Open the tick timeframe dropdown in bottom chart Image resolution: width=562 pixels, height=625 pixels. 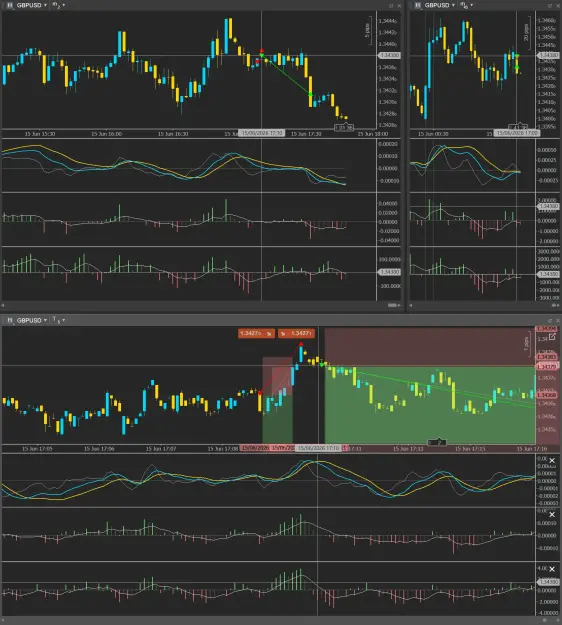pos(59,320)
